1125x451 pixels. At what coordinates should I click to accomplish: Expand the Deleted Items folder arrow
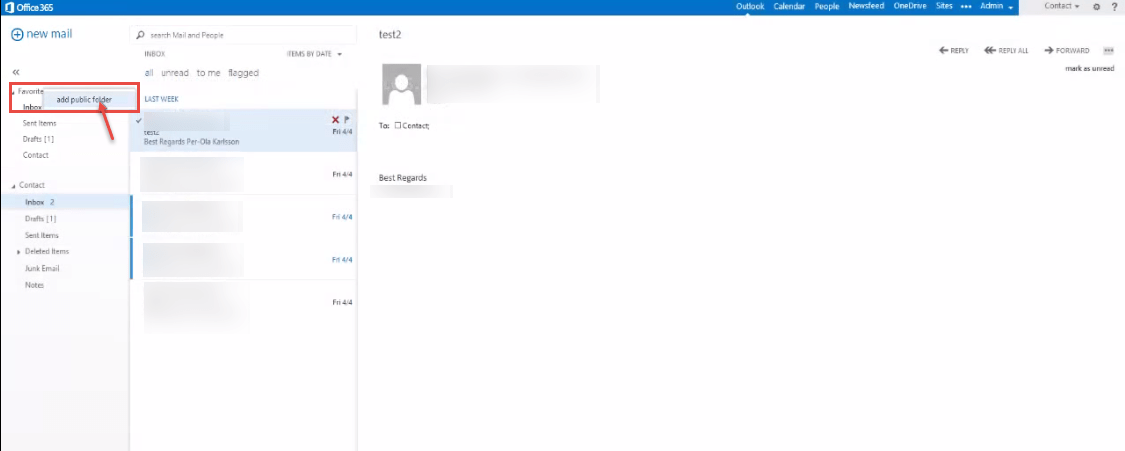pos(19,252)
